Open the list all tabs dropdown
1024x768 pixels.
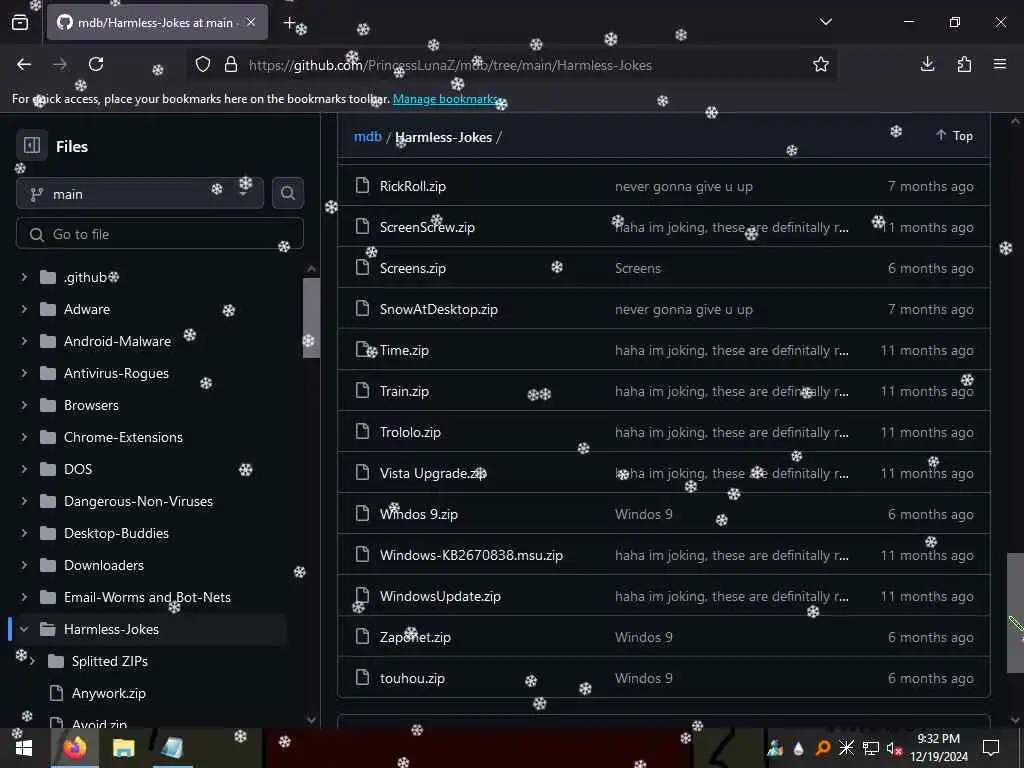coord(825,22)
